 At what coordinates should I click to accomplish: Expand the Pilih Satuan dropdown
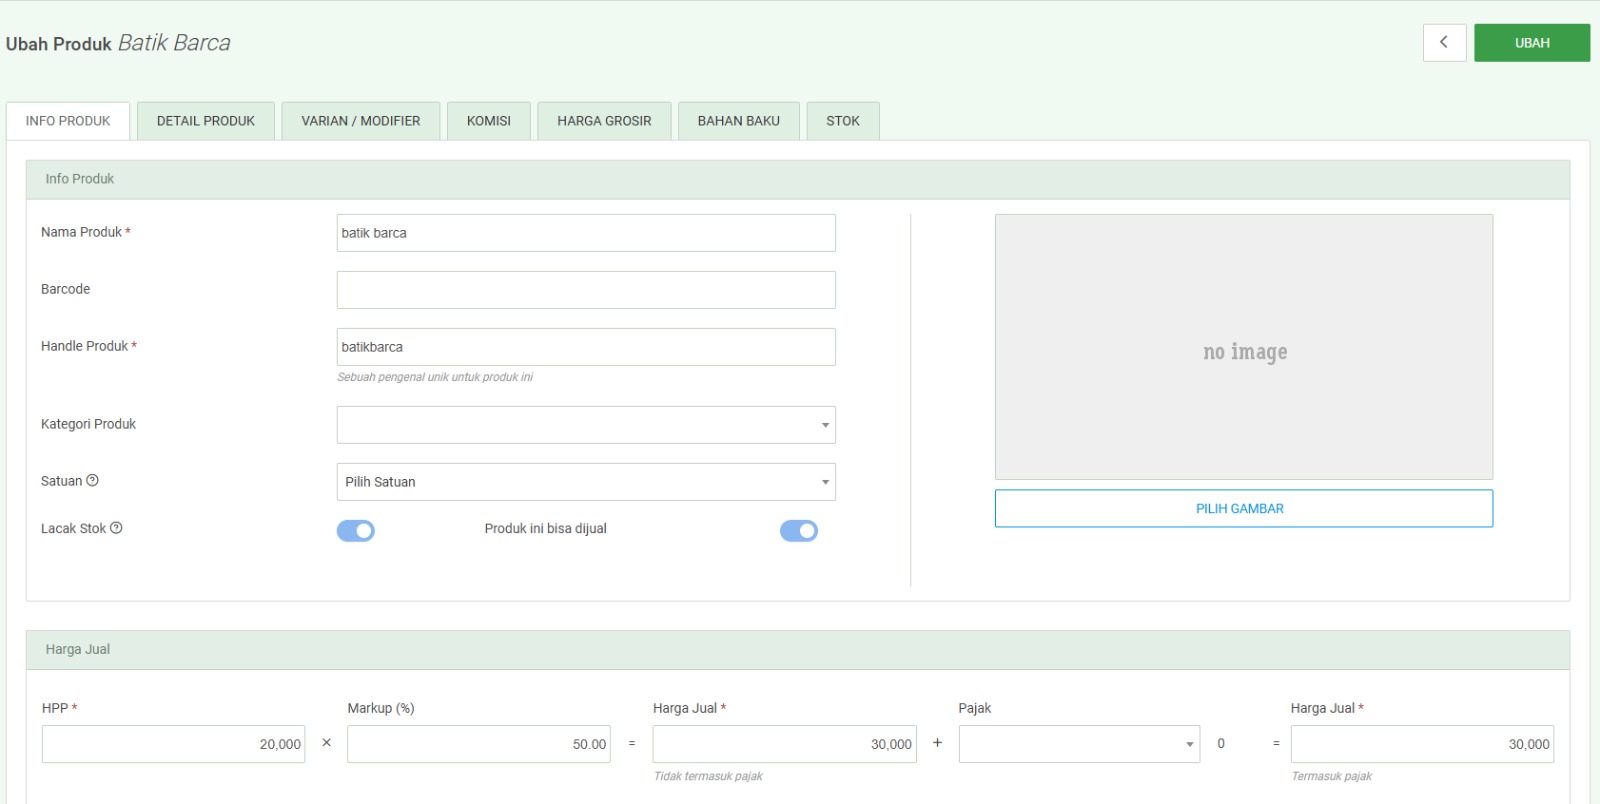(x=585, y=482)
